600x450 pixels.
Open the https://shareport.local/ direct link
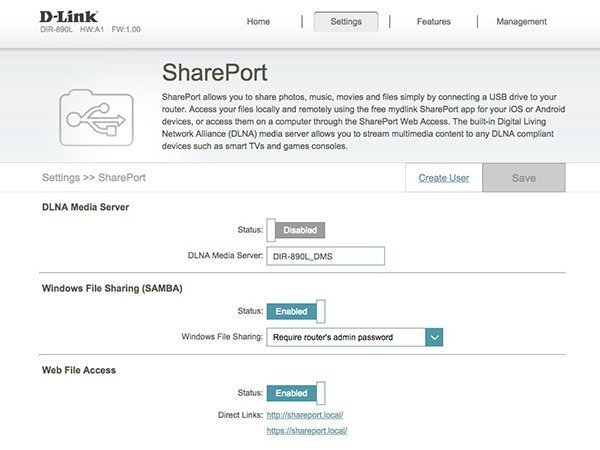(307, 431)
